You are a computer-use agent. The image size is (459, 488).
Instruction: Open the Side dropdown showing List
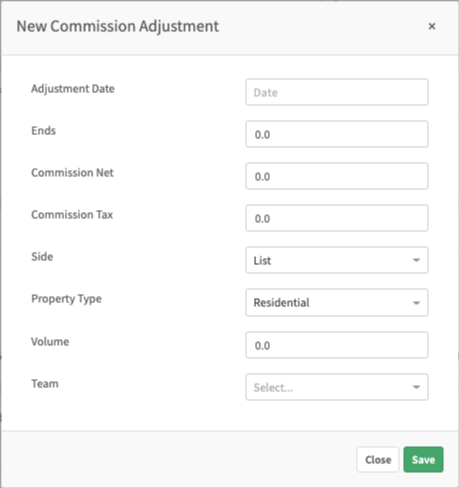click(337, 260)
